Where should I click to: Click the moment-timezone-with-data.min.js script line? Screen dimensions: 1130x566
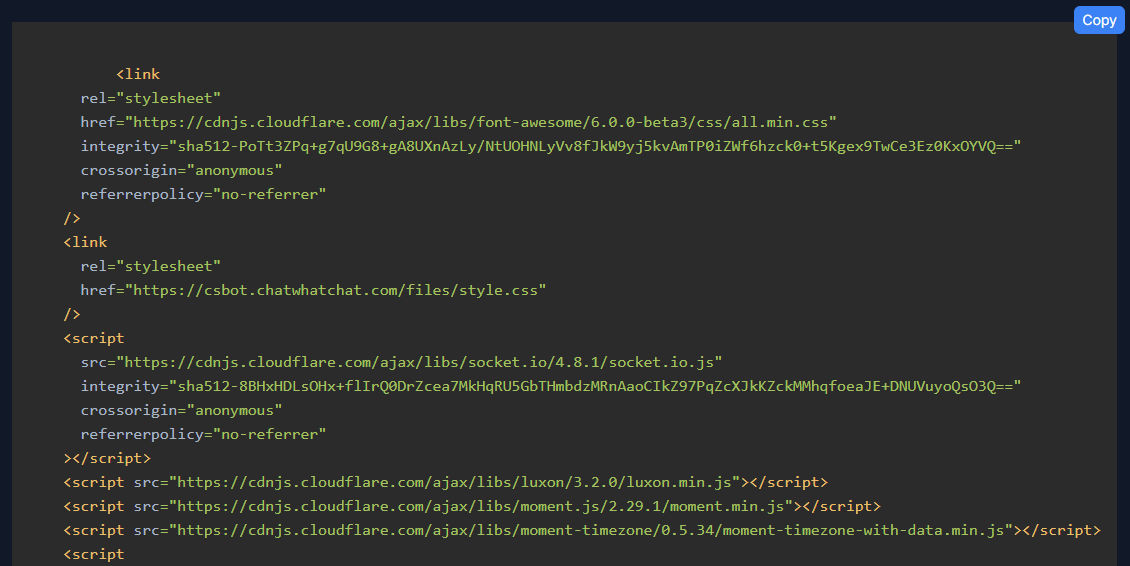[x=582, y=530]
